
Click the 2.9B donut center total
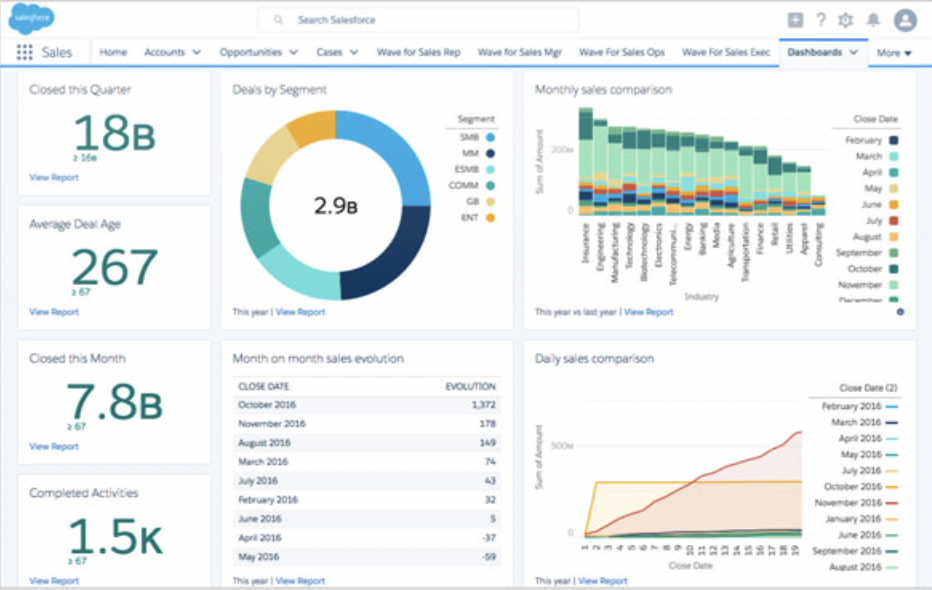[x=336, y=206]
